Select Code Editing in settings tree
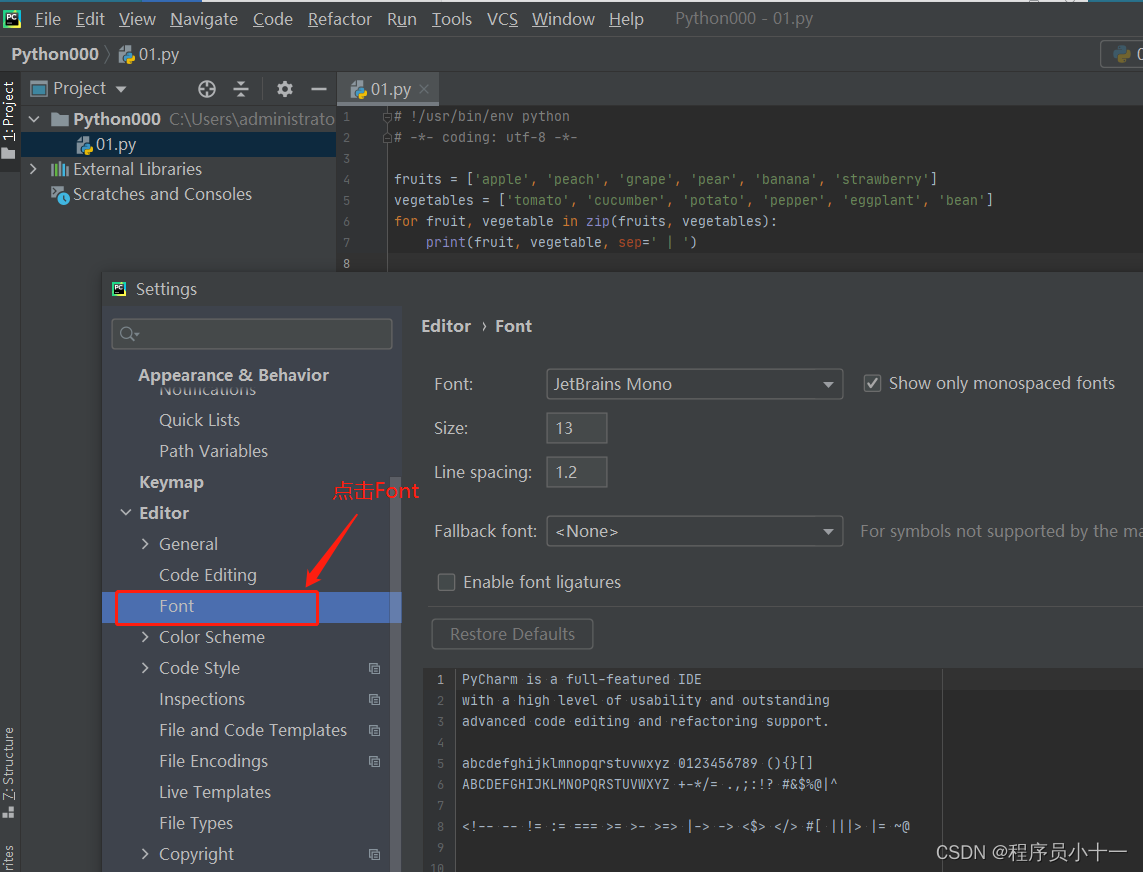 point(208,575)
